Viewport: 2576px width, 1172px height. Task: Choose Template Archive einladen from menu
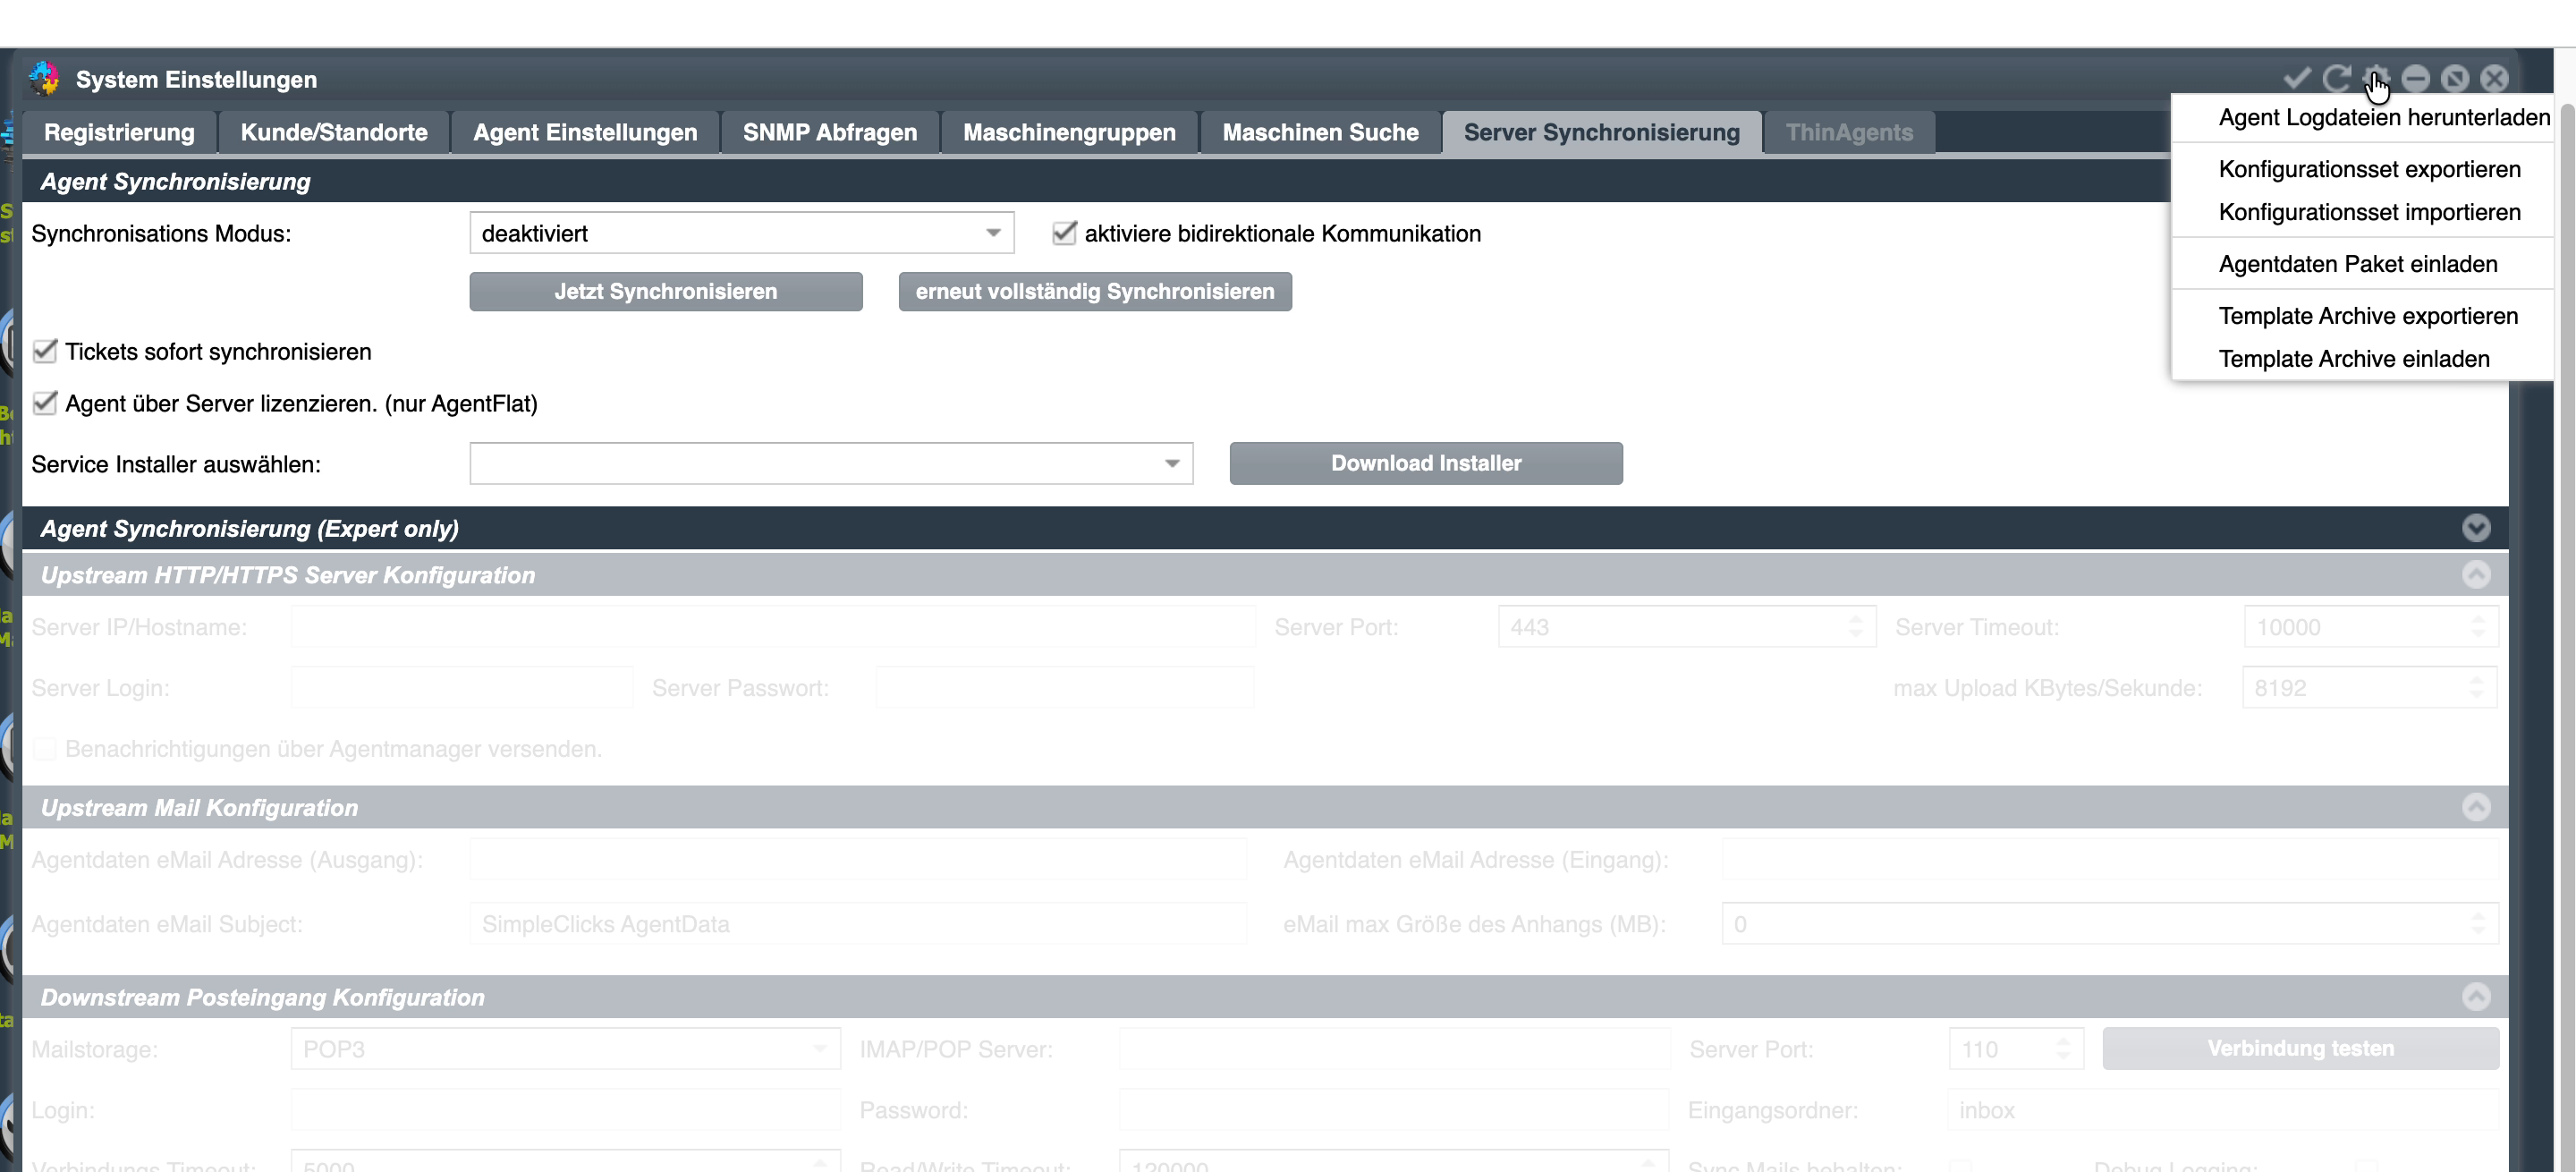point(2353,359)
